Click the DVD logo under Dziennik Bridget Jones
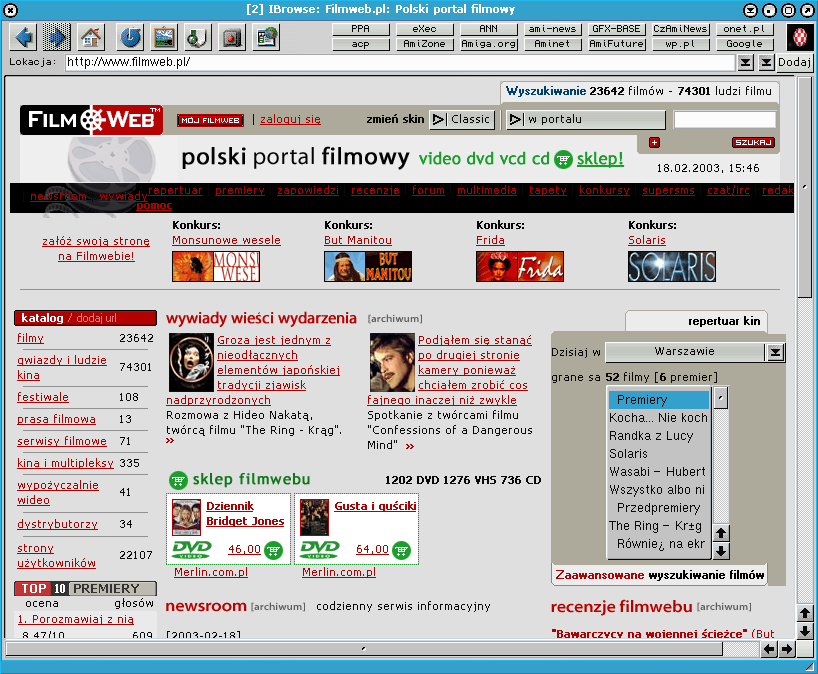 192,549
